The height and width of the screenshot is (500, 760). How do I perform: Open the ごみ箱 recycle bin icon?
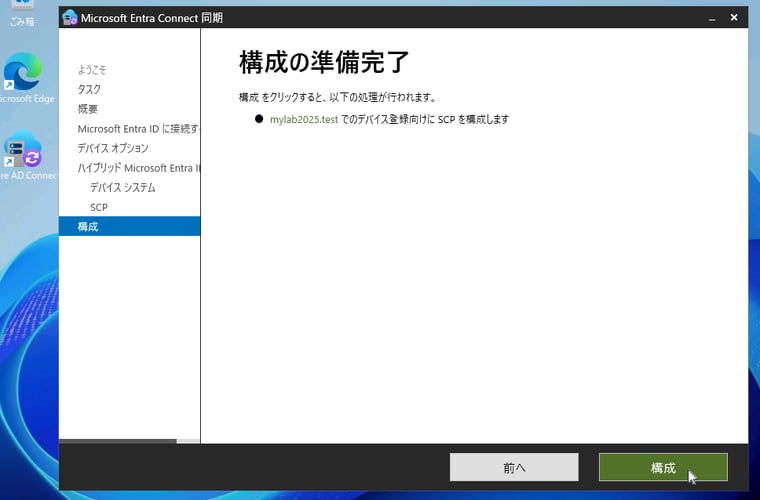(x=22, y=14)
